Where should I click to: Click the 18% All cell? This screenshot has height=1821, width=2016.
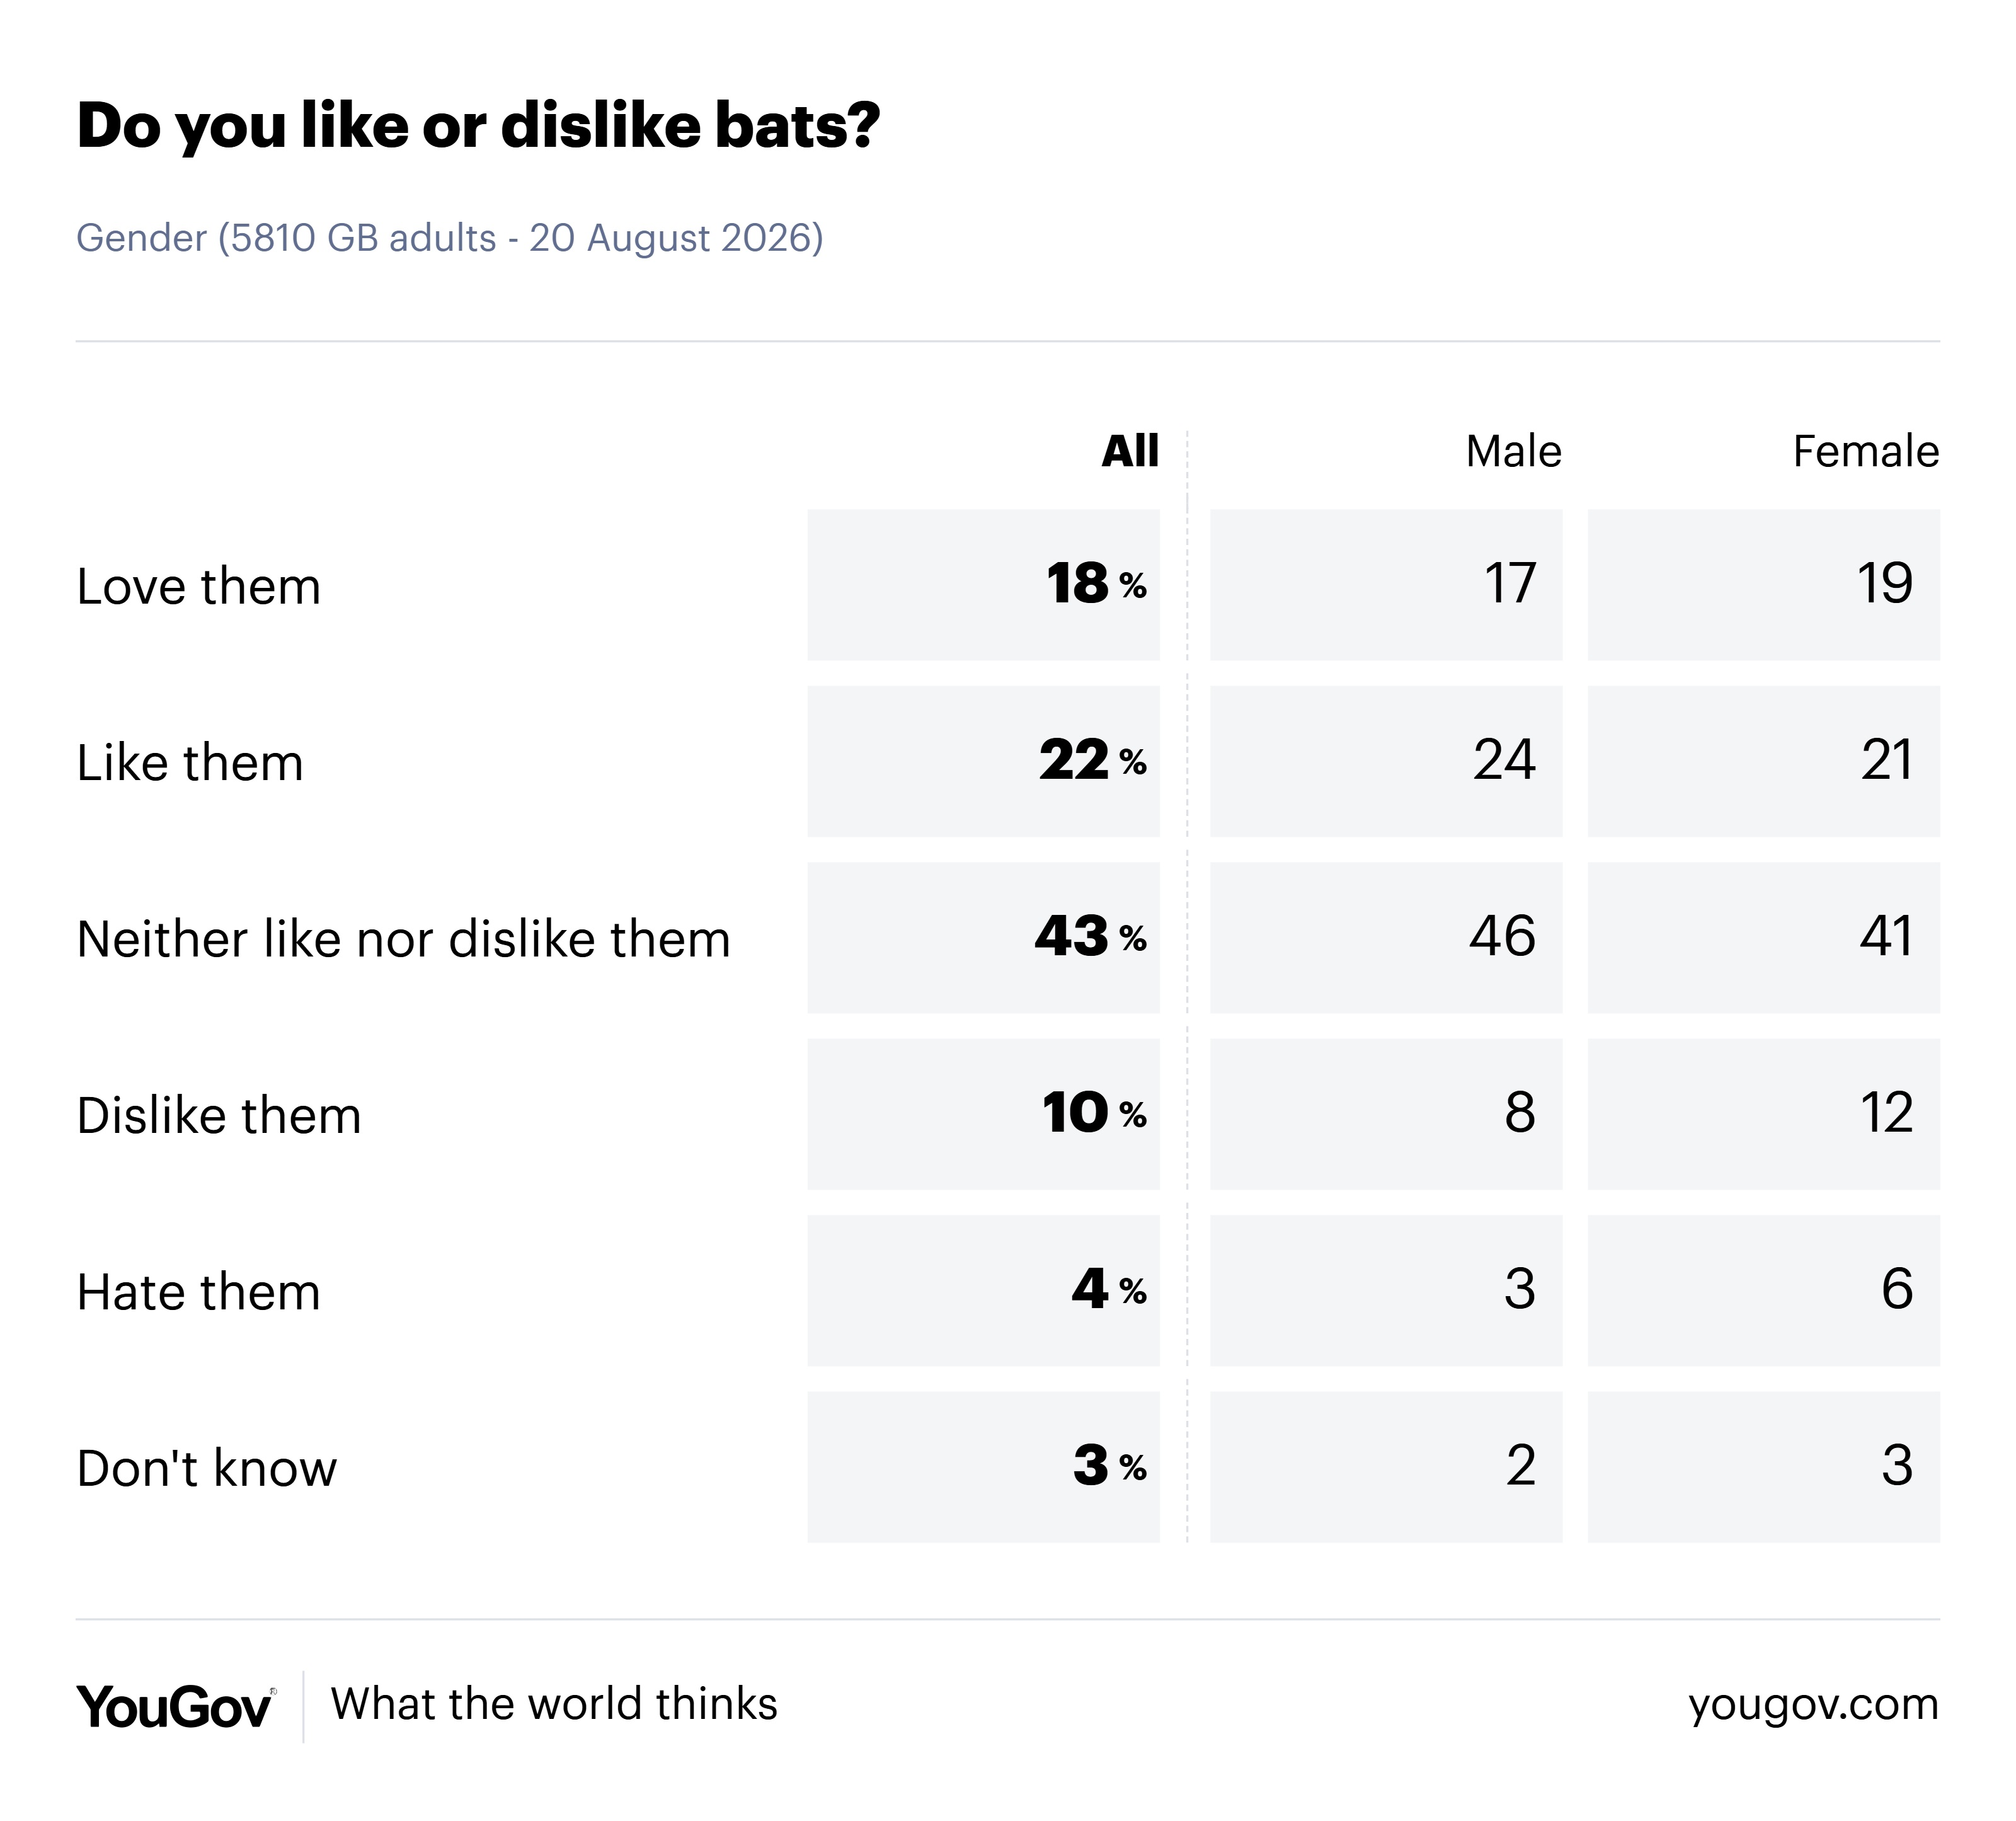pyautogui.click(x=984, y=585)
